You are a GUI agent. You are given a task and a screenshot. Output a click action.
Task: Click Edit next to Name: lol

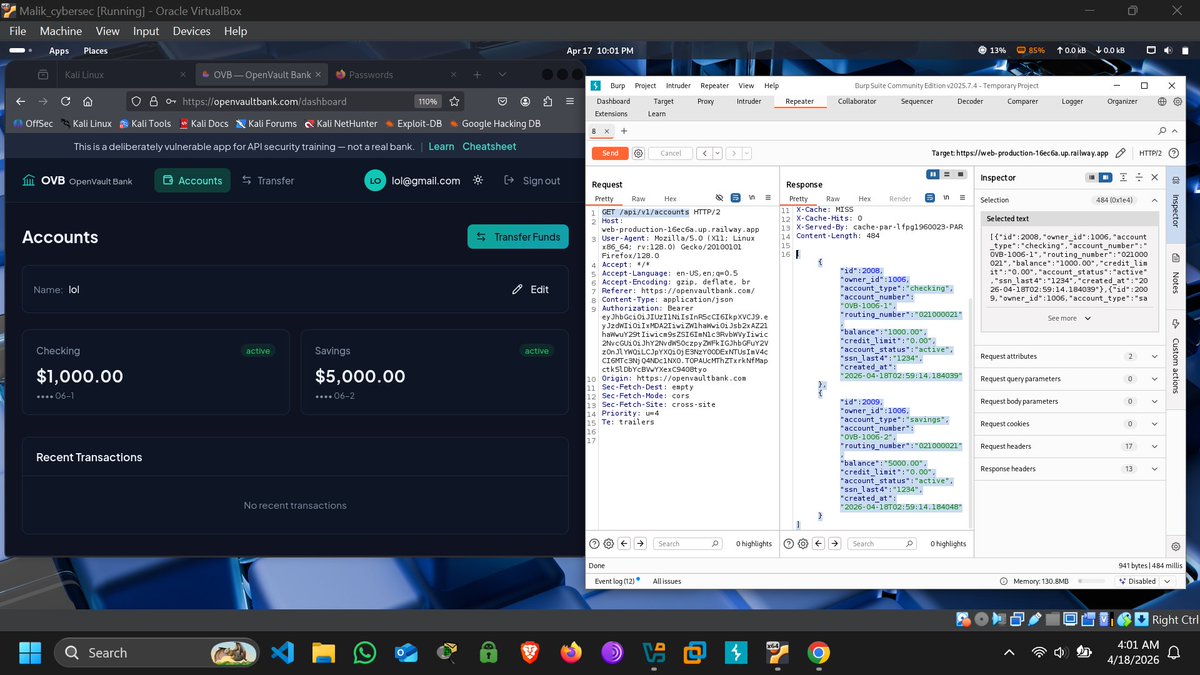[x=530, y=289]
